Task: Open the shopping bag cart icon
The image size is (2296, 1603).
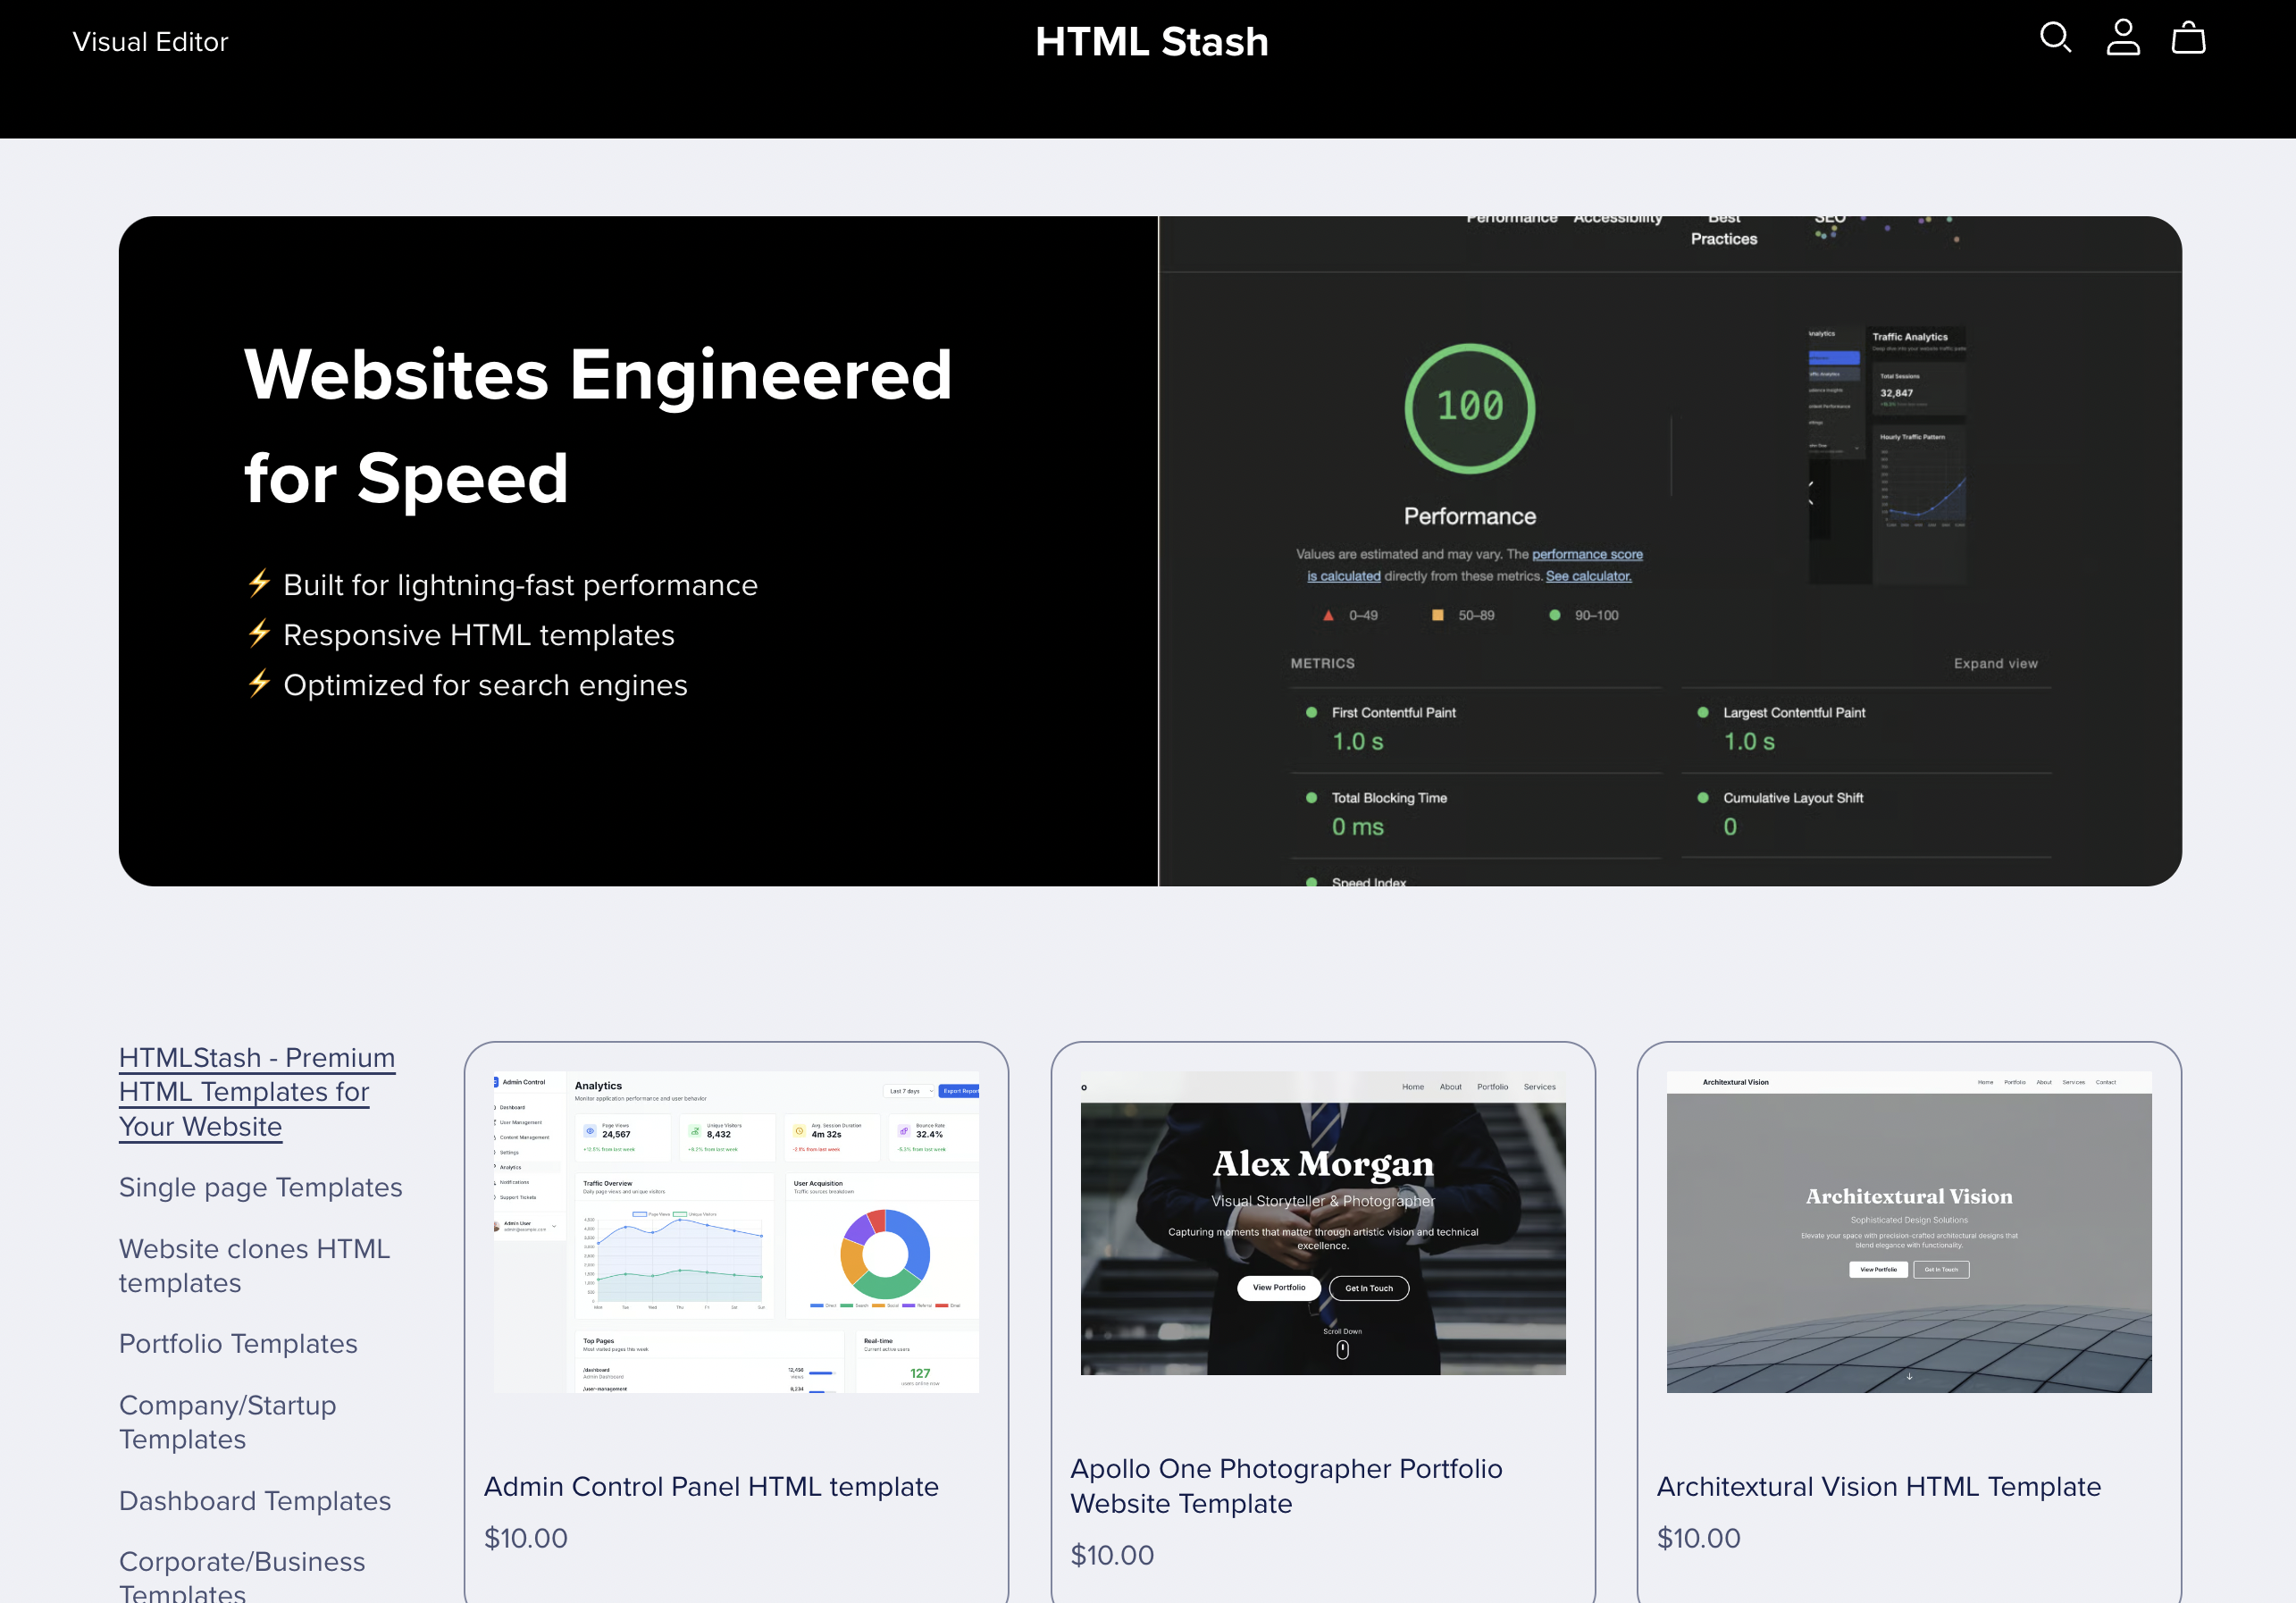Action: click(2188, 38)
